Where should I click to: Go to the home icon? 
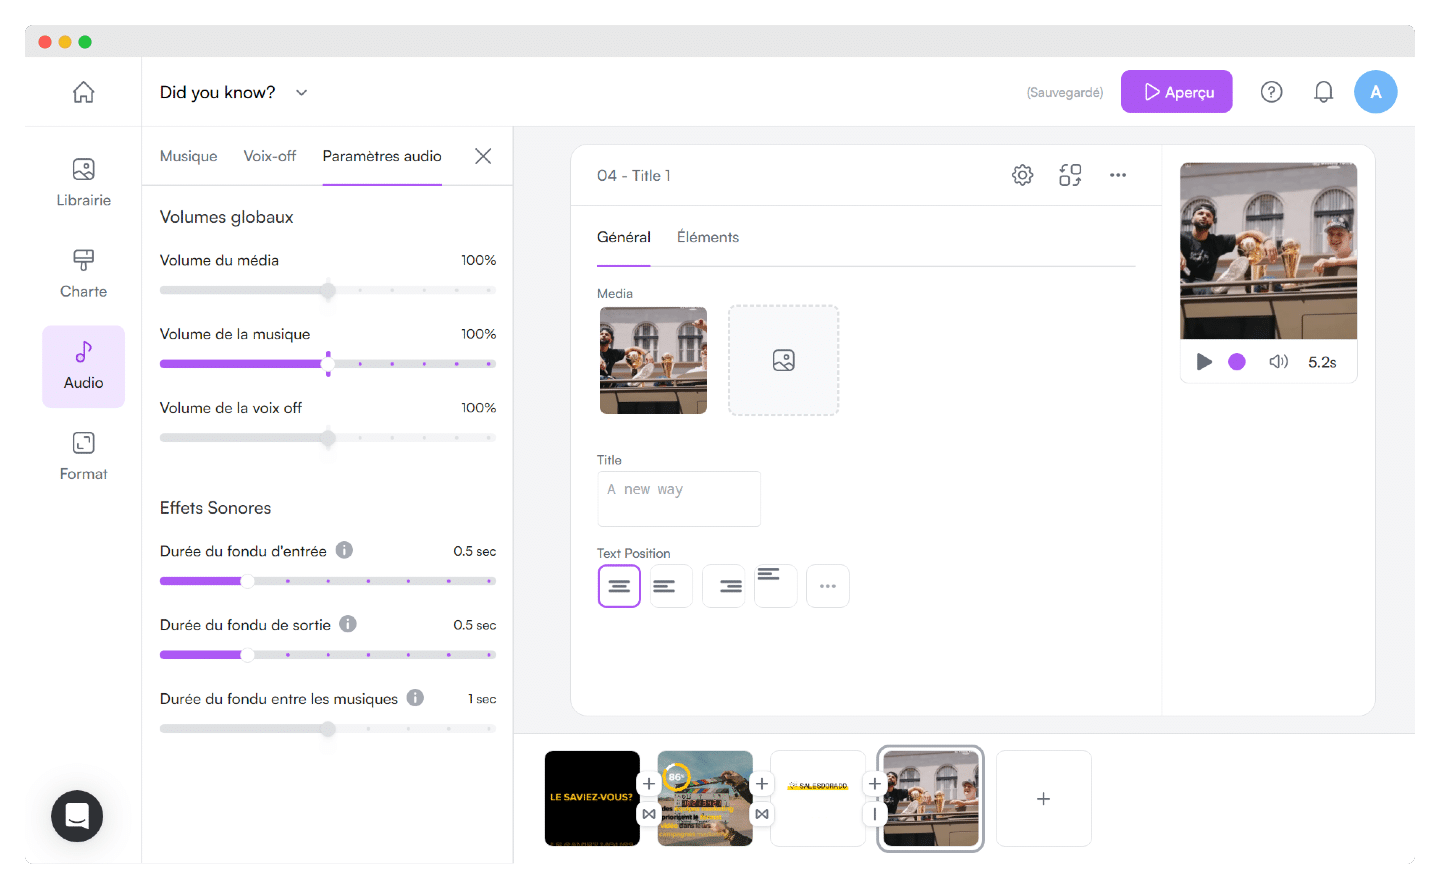(x=83, y=92)
